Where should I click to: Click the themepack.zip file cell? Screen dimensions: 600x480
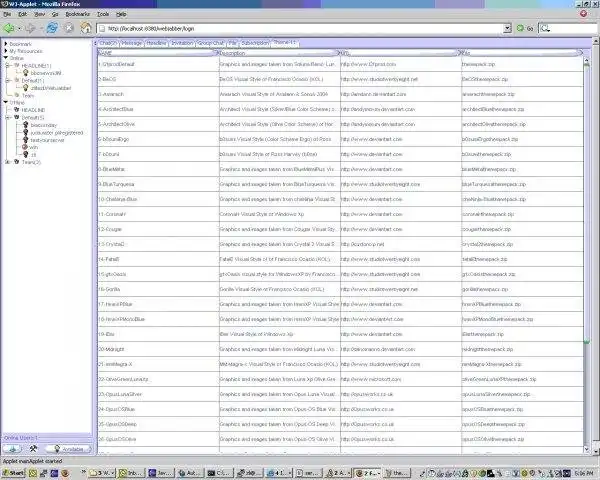(522, 64)
